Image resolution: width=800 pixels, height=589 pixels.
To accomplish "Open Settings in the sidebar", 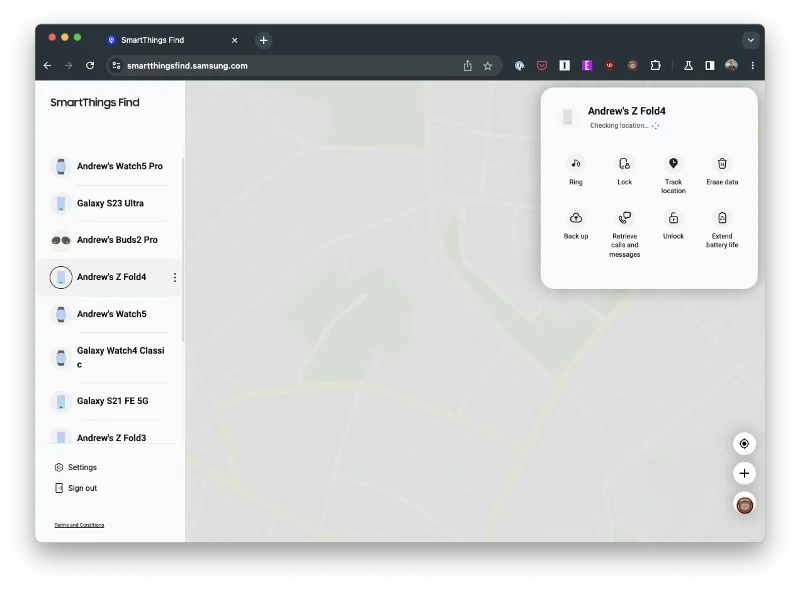I will pos(81,467).
